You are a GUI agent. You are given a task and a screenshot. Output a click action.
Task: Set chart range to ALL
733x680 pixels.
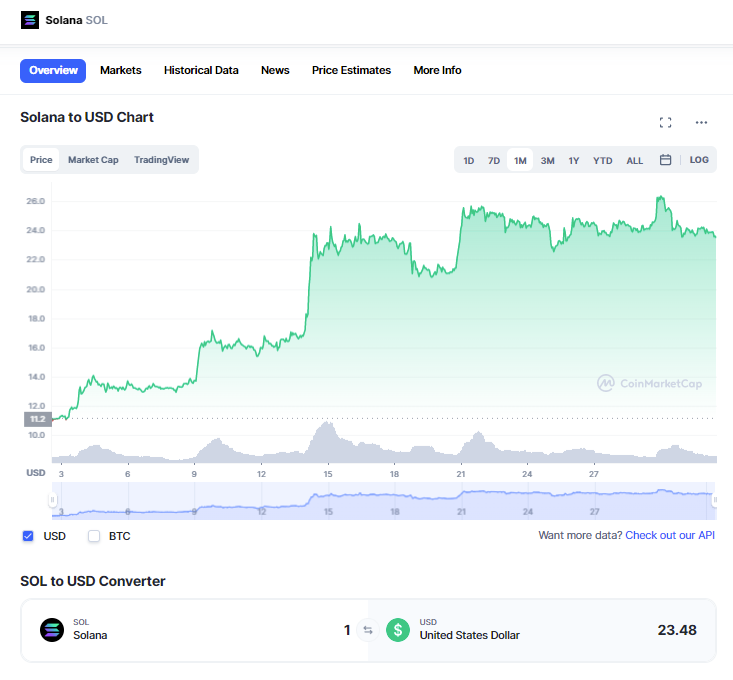[634, 160]
